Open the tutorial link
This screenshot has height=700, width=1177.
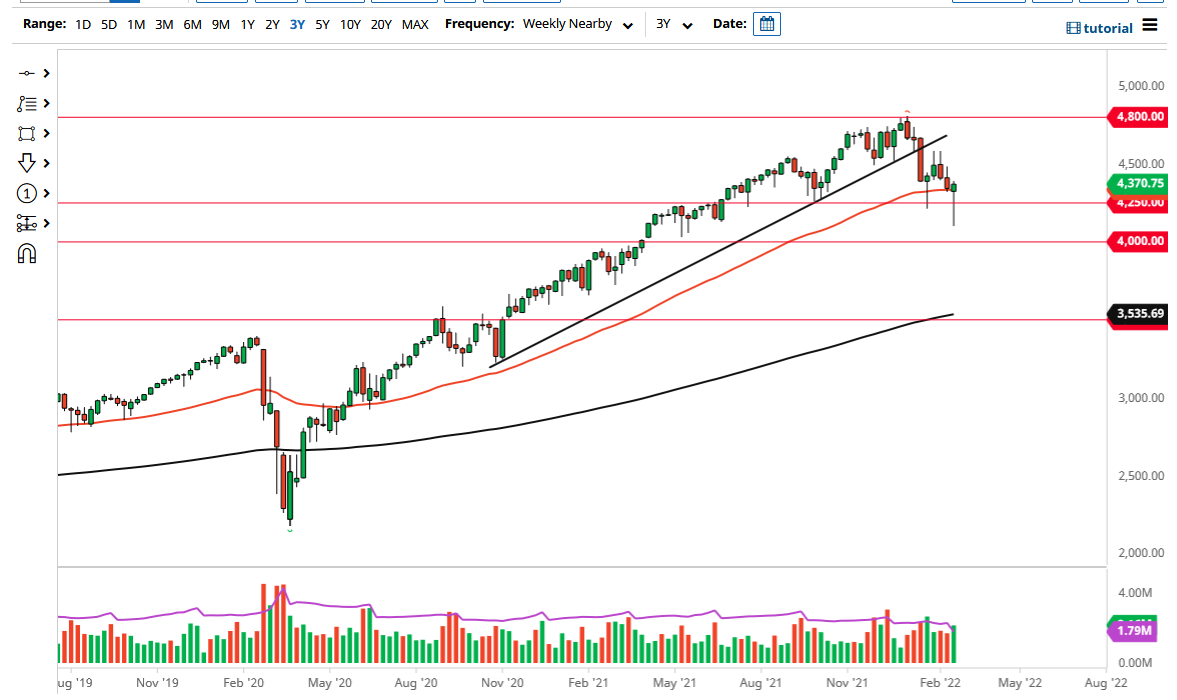1102,28
